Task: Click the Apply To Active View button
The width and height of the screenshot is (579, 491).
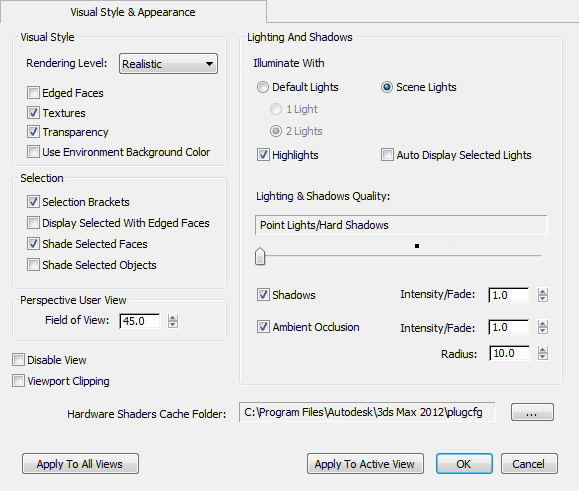Action: point(365,464)
